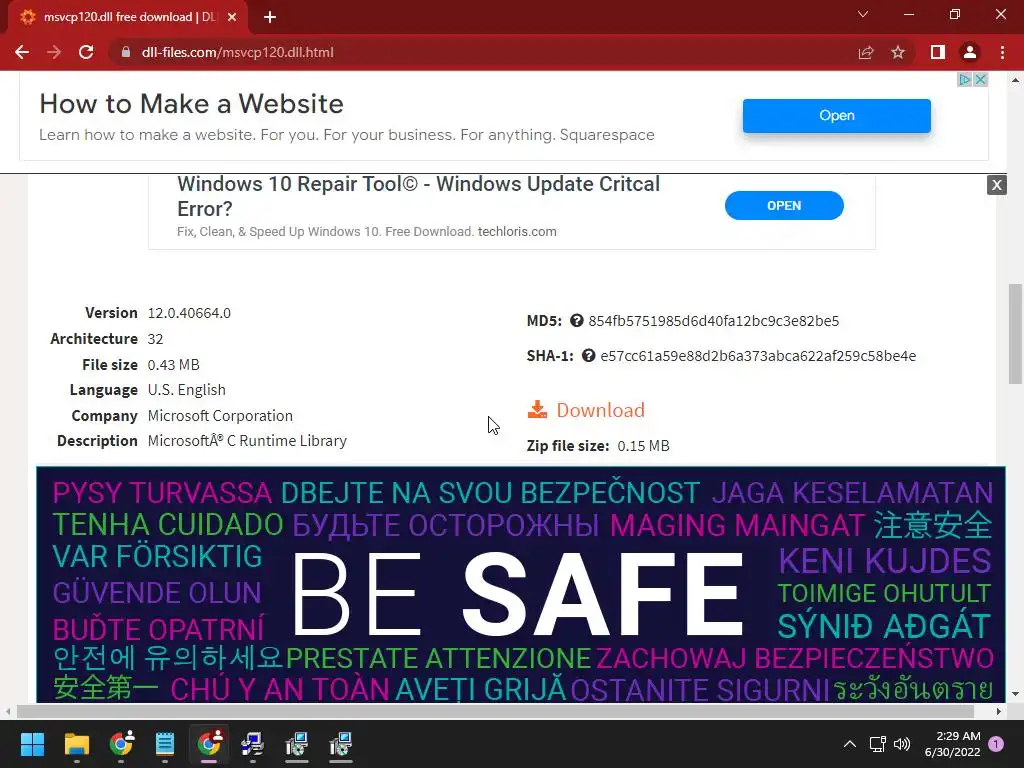This screenshot has height=768, width=1024.
Task: Open a new browser tab
Action: point(270,17)
